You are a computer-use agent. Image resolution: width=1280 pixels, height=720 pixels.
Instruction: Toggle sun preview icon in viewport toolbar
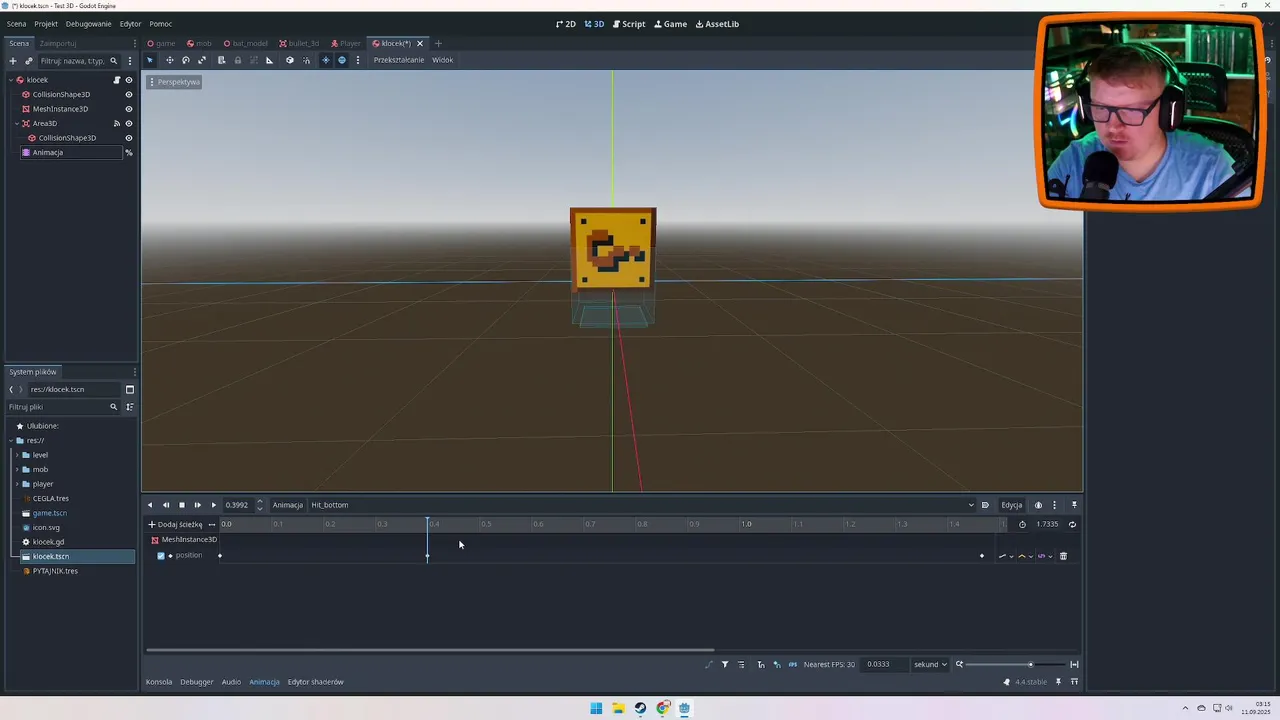point(325,60)
